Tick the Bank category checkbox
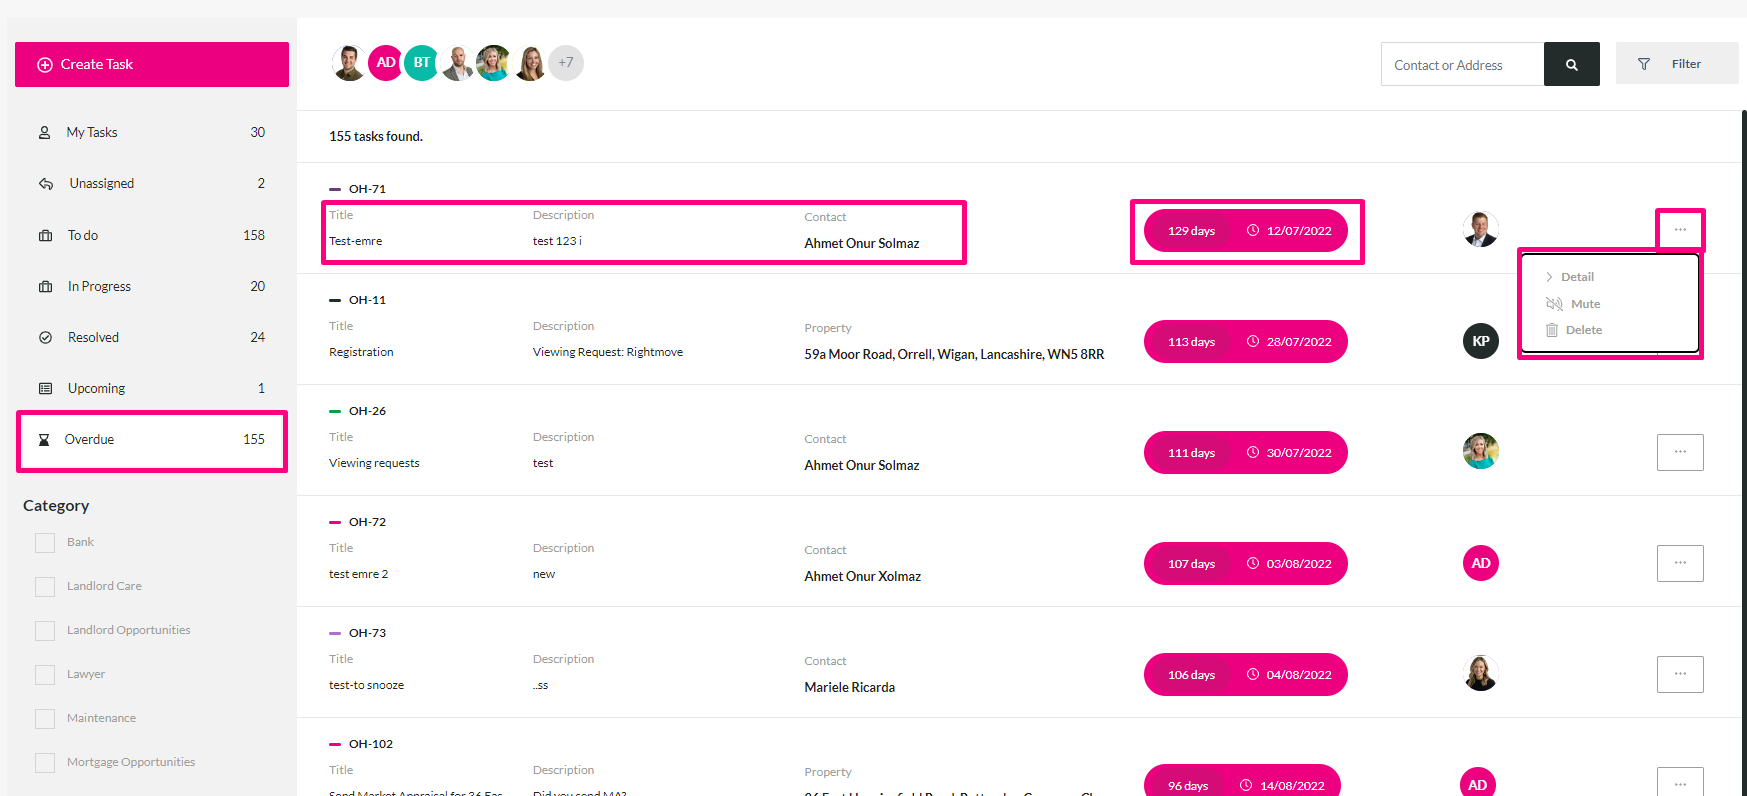The height and width of the screenshot is (796, 1747). [x=45, y=542]
